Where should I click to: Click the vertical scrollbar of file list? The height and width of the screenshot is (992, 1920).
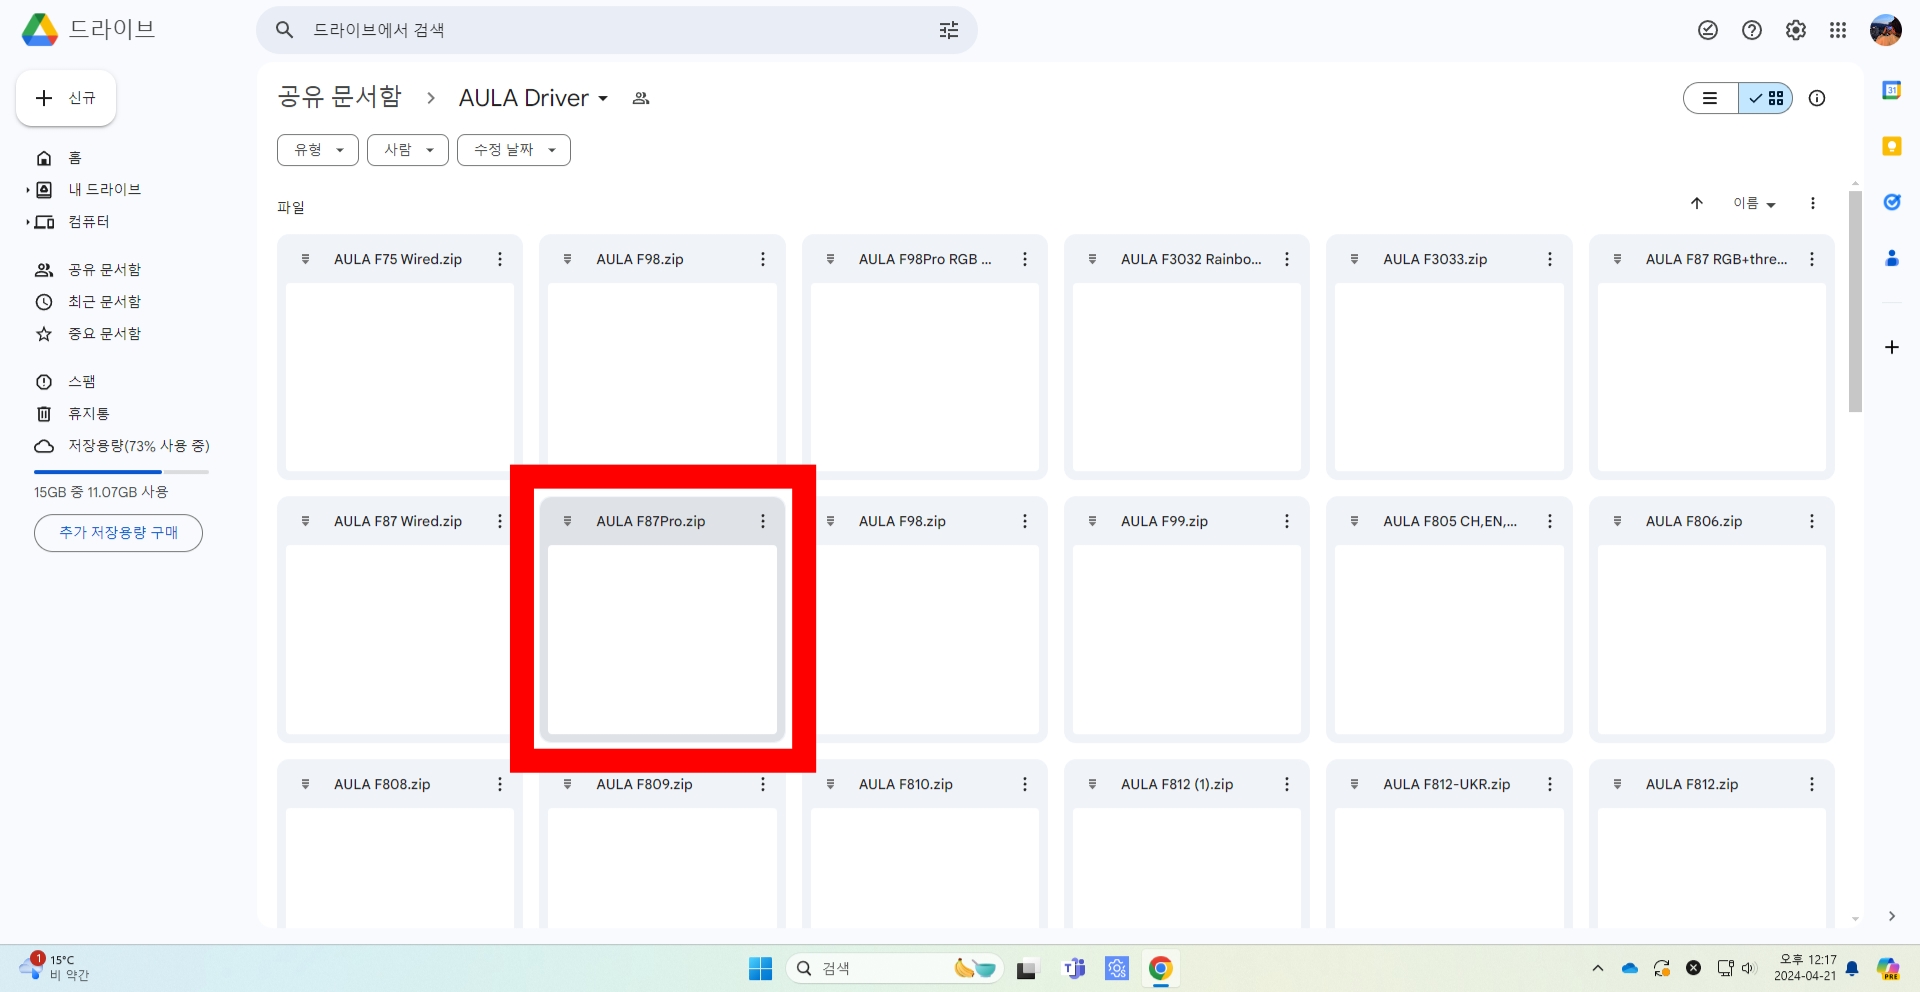point(1856,300)
